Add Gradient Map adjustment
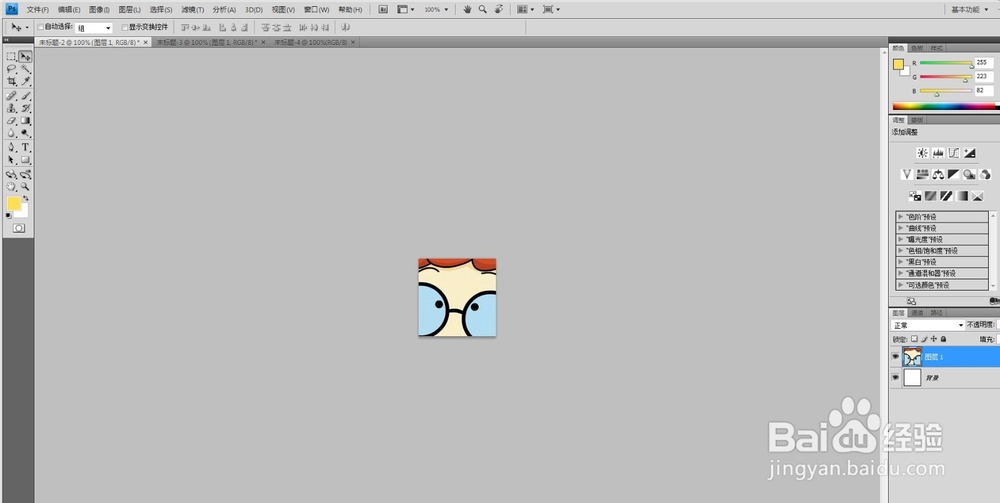 pos(962,196)
